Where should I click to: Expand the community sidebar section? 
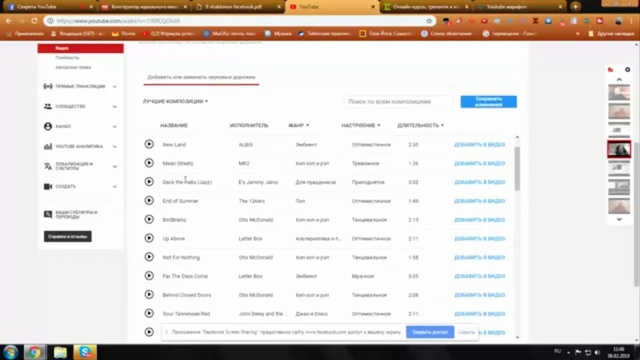[x=115, y=107]
